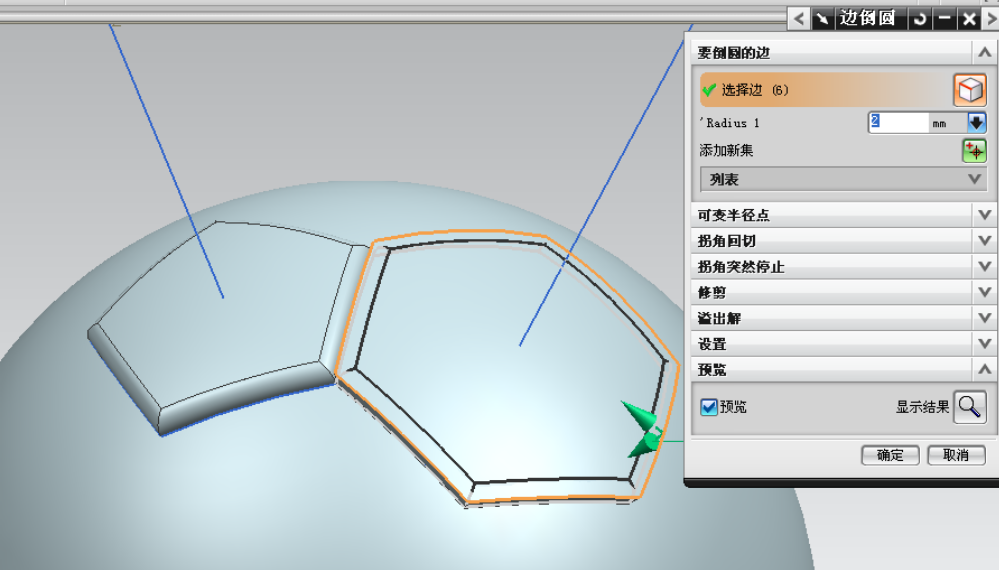The height and width of the screenshot is (570, 999).
Task: Click the edge selection cube icon
Action: point(970,90)
